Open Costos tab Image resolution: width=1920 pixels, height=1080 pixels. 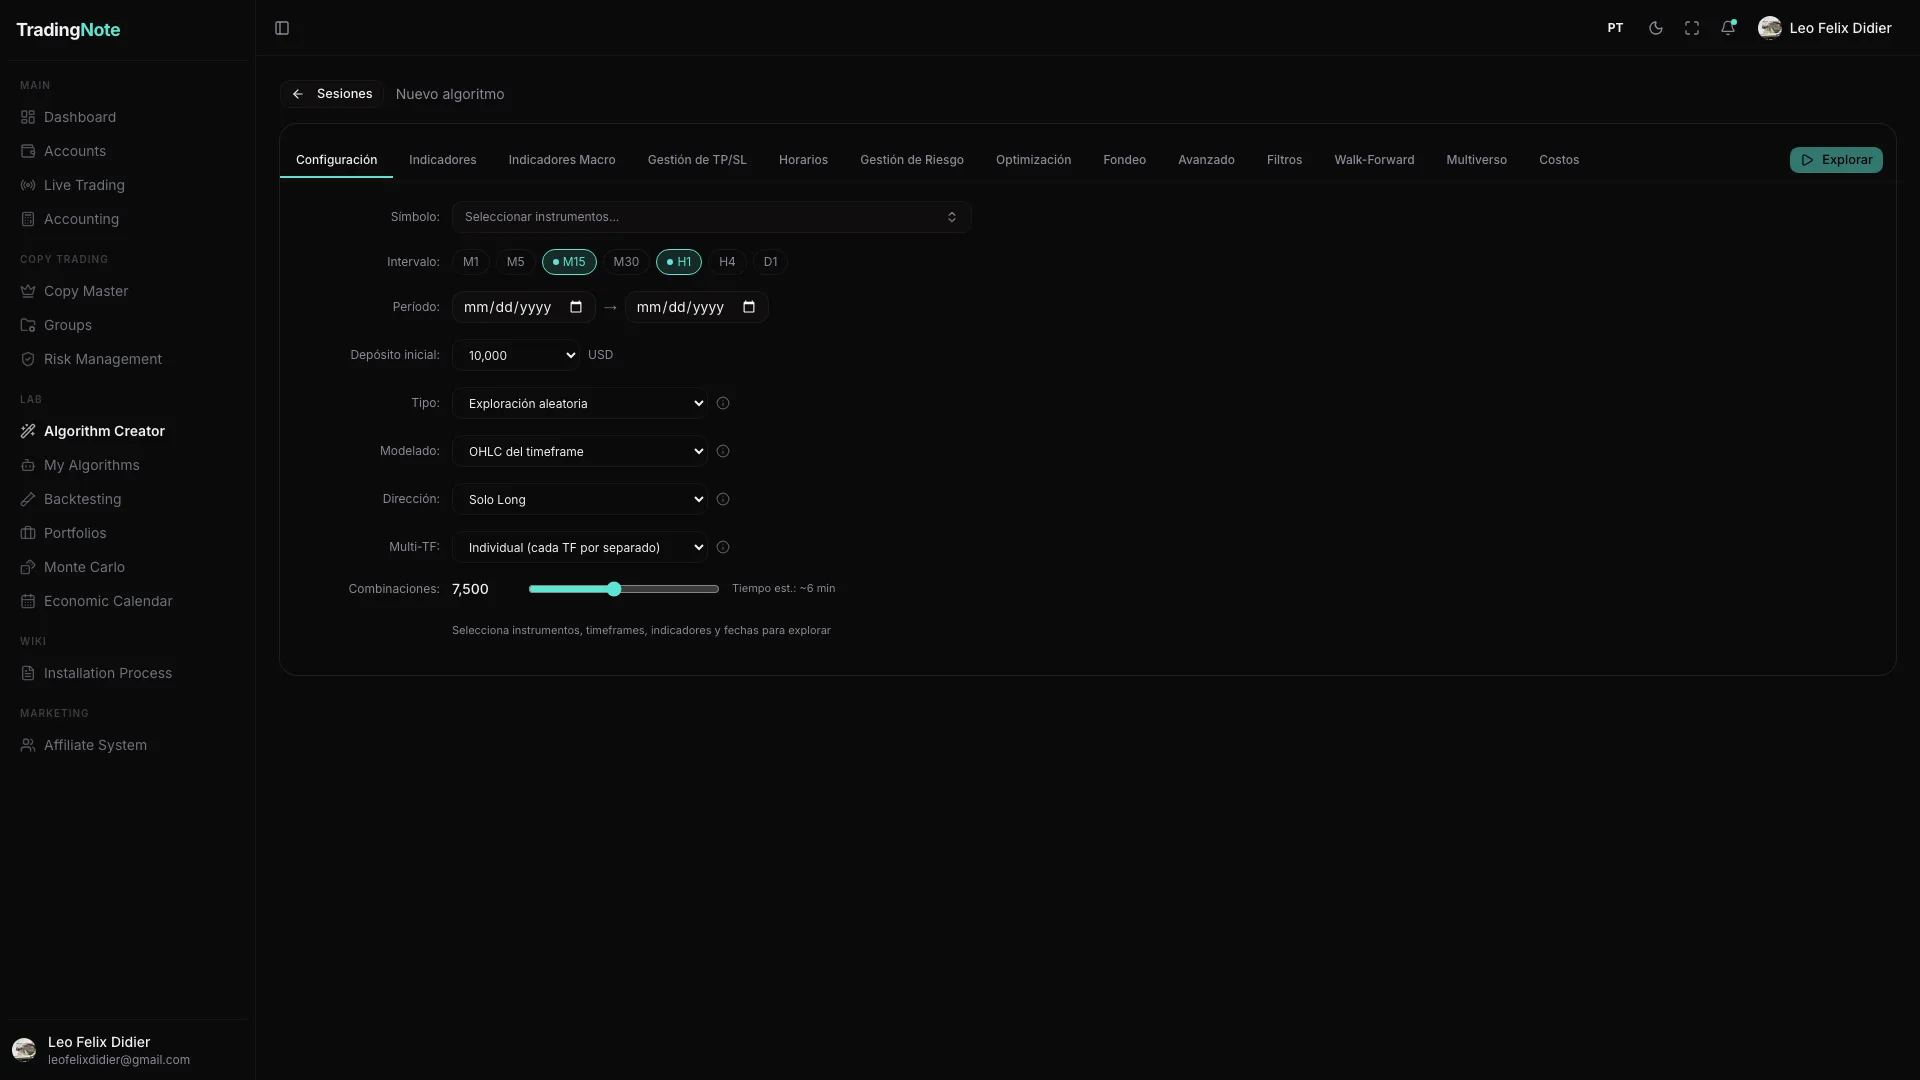click(x=1559, y=160)
